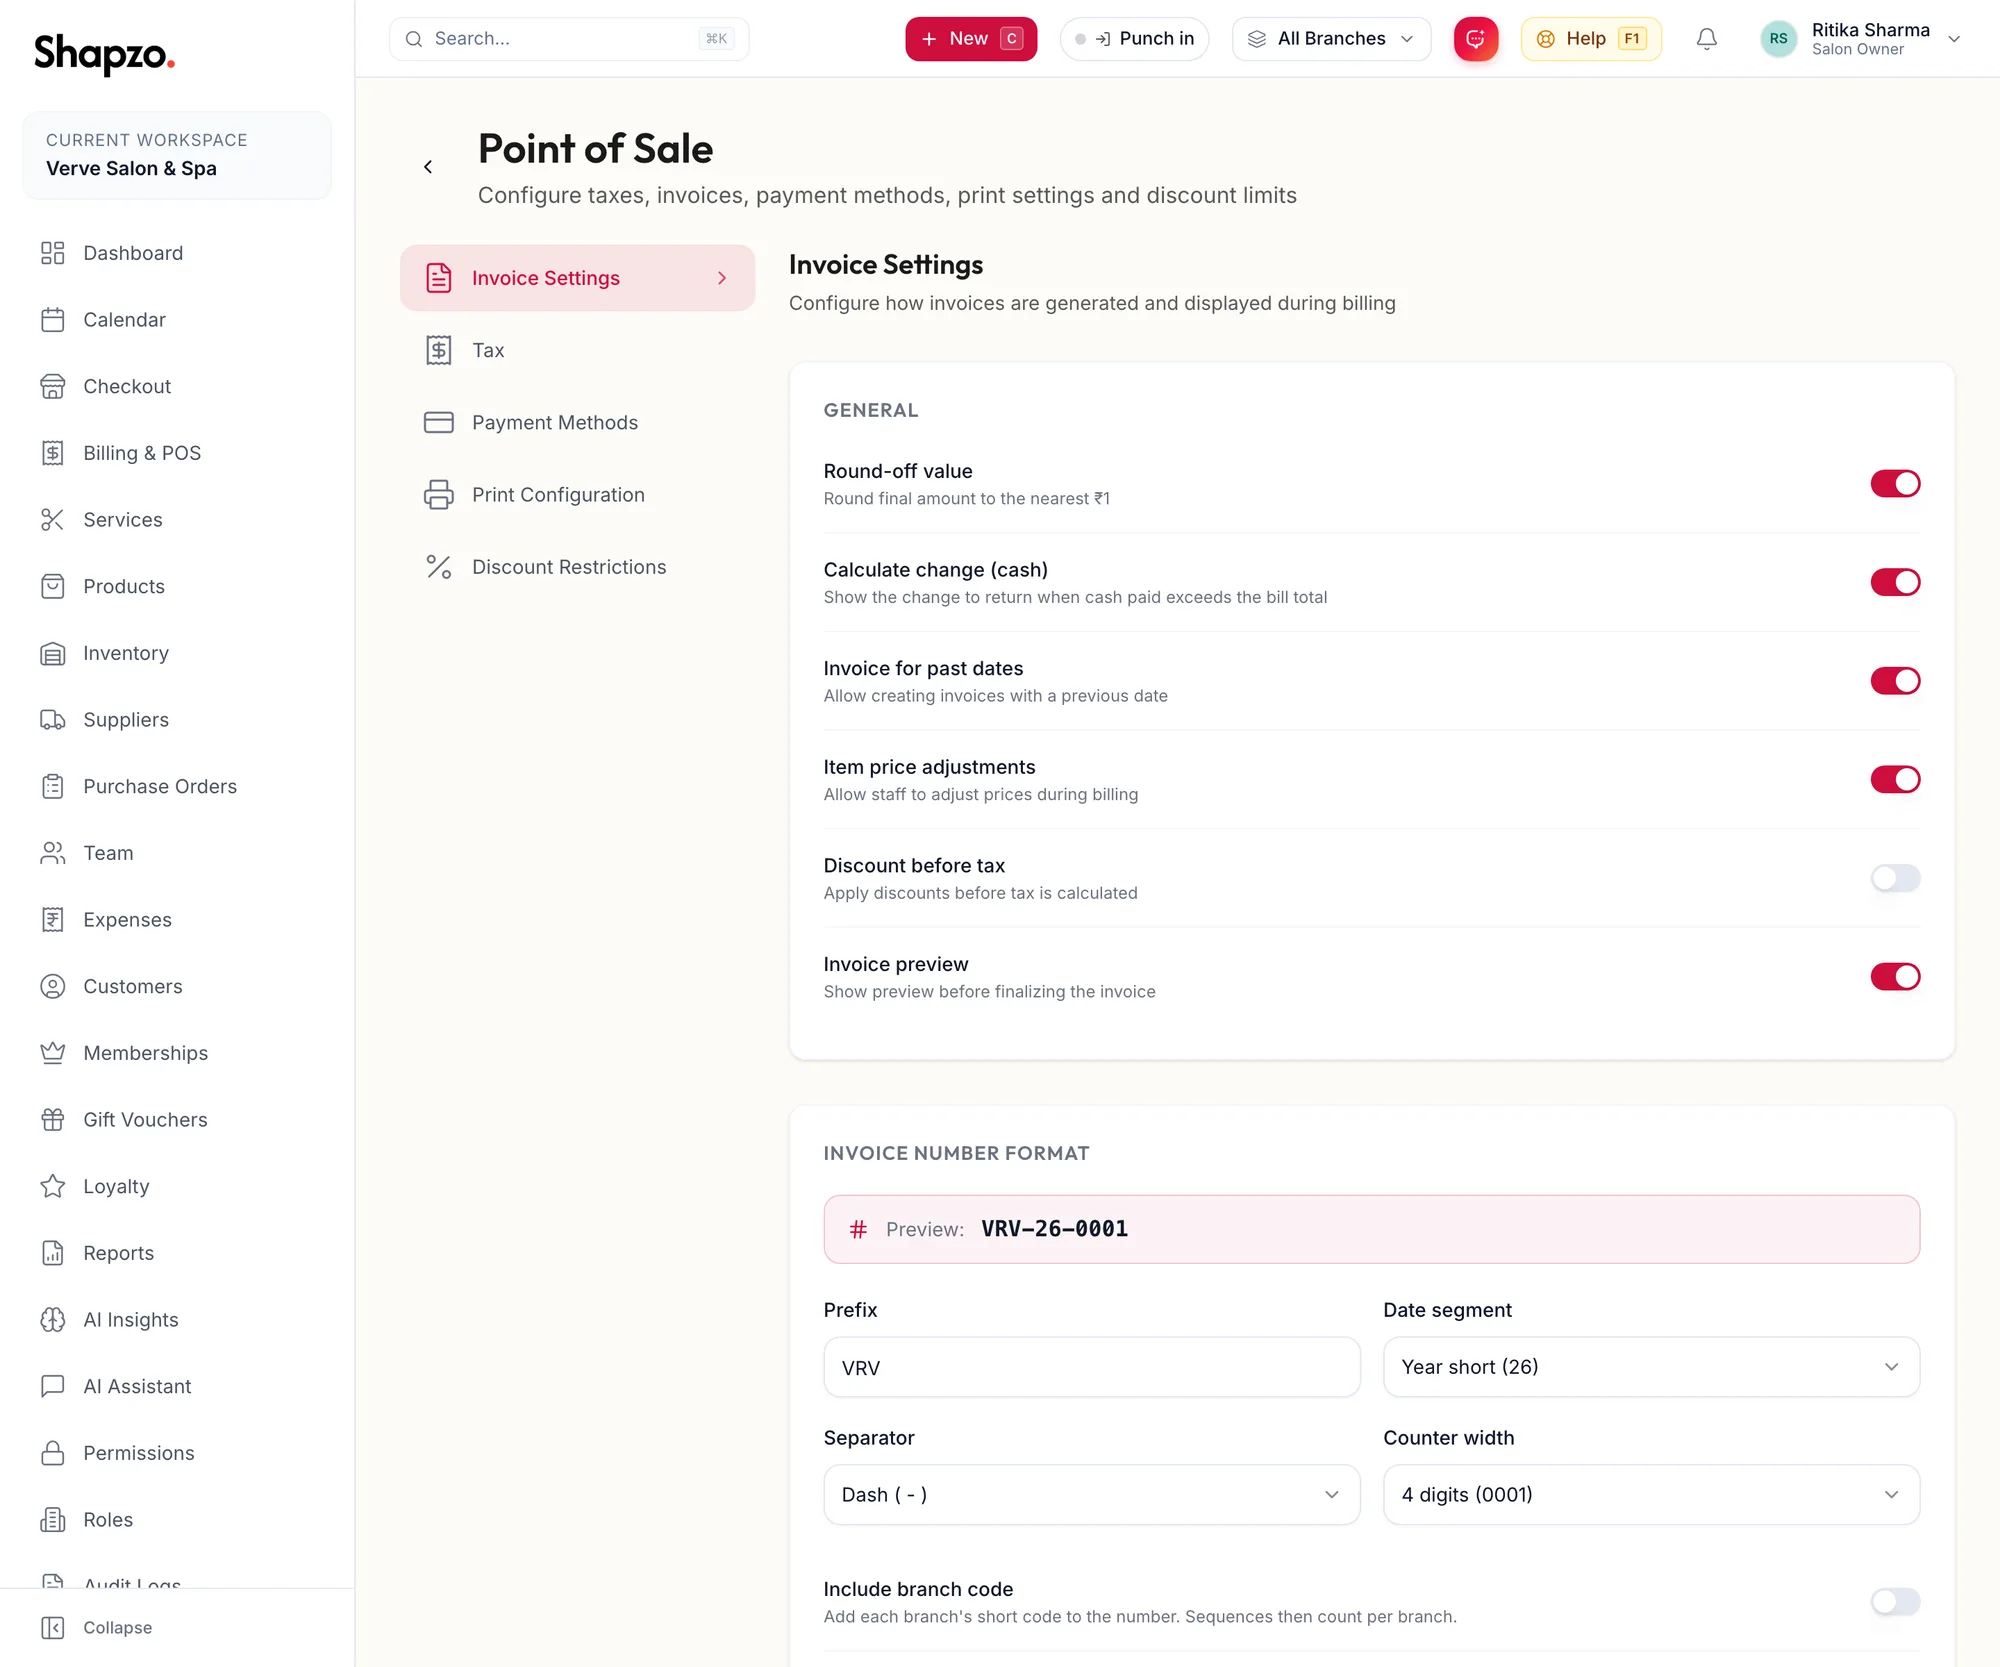This screenshot has height=1667, width=2000.
Task: Open Calendar icon in sidebar
Action: tap(53, 320)
